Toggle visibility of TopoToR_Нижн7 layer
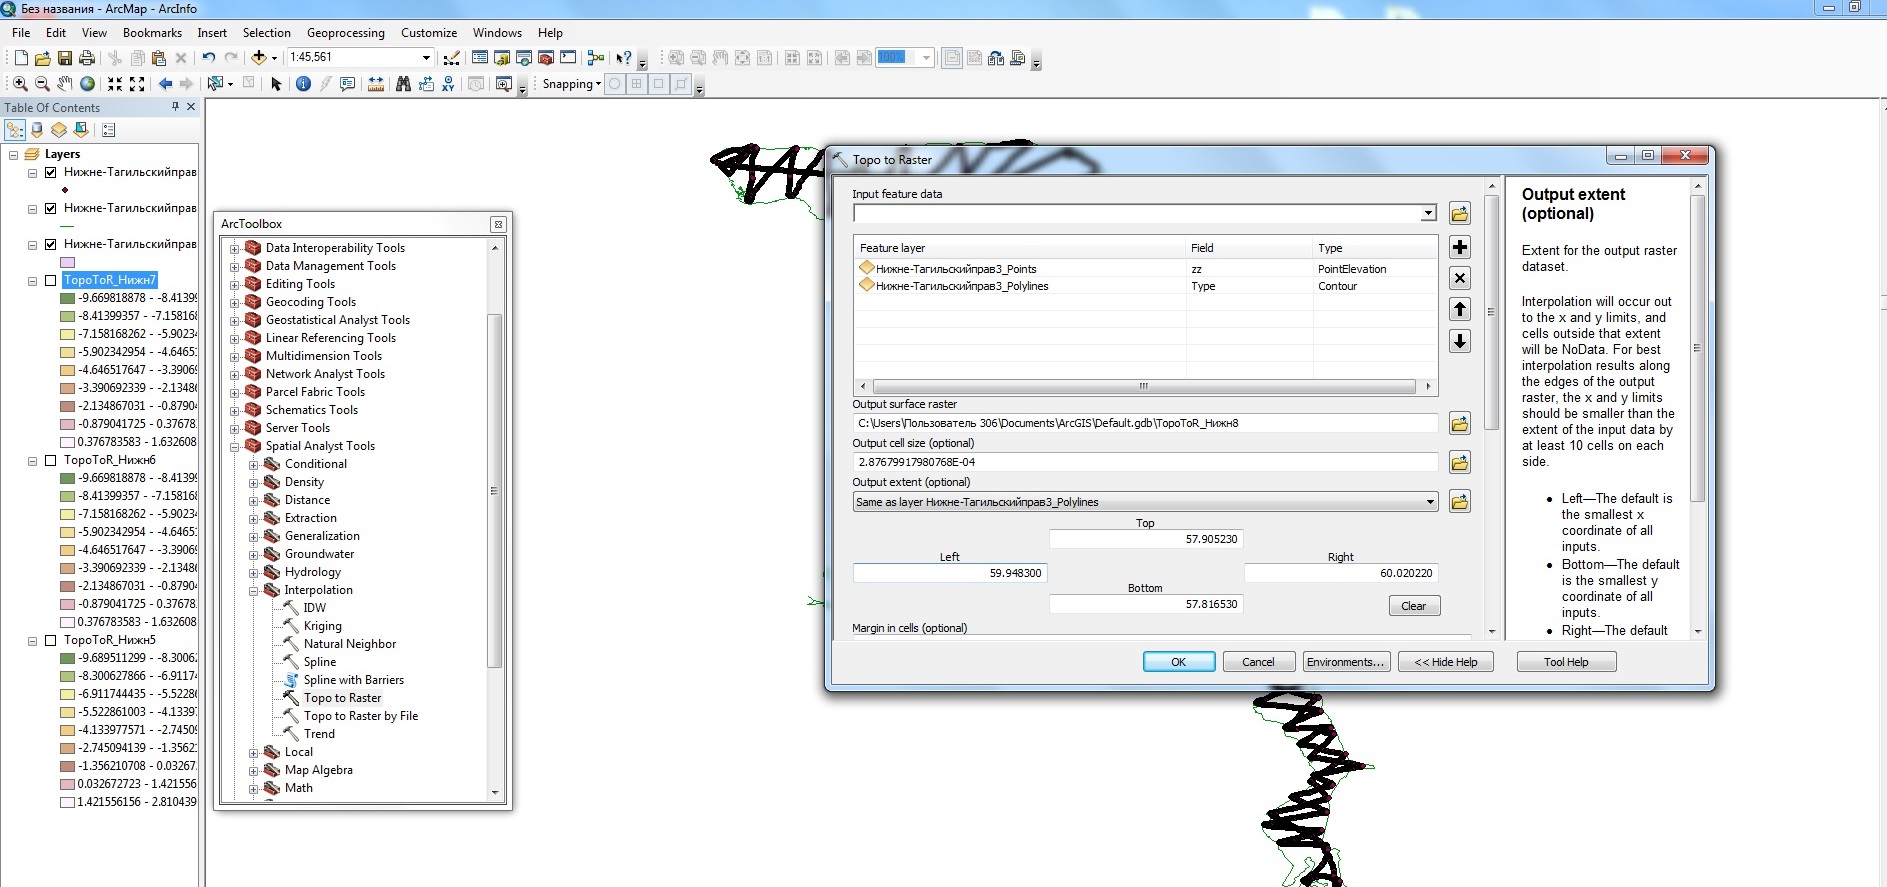The image size is (1887, 887). (x=51, y=280)
